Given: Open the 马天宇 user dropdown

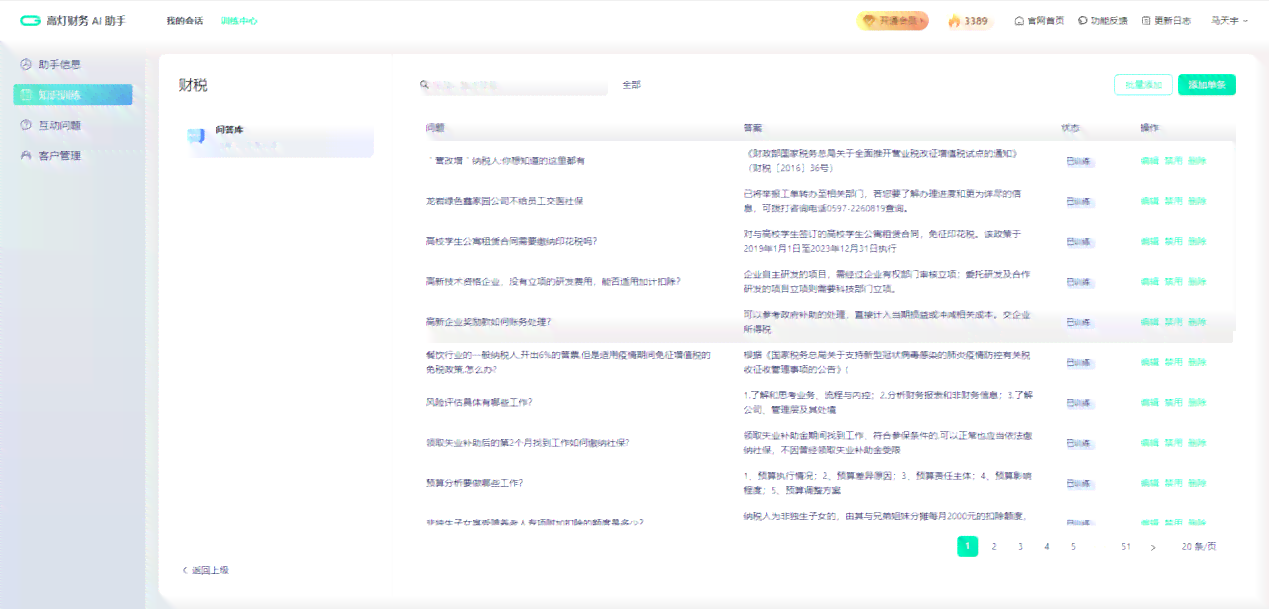Looking at the screenshot, I should tap(1229, 21).
